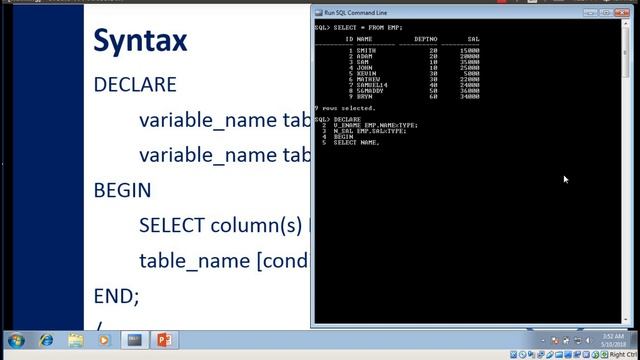
Task: Launch Internet Explorer from the taskbar
Action: (x=46, y=340)
